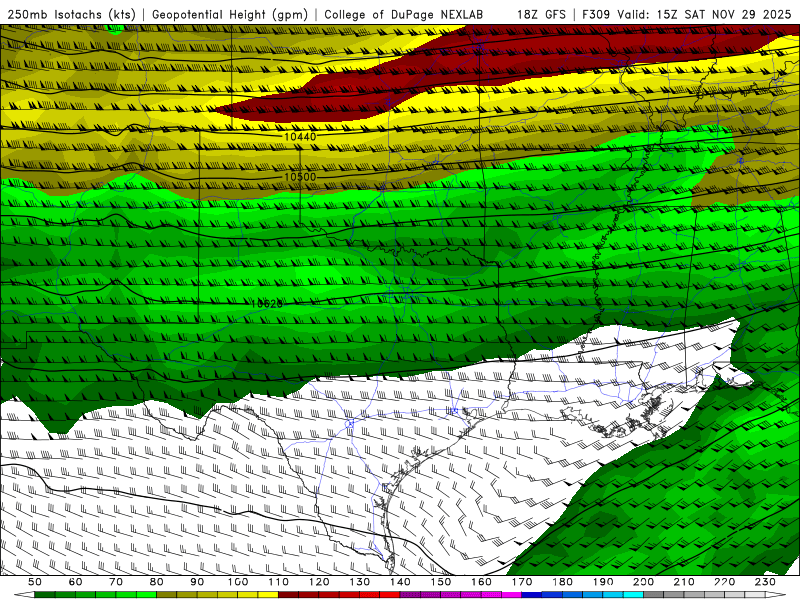Click the 70 value on the color scale

pyautogui.click(x=116, y=582)
